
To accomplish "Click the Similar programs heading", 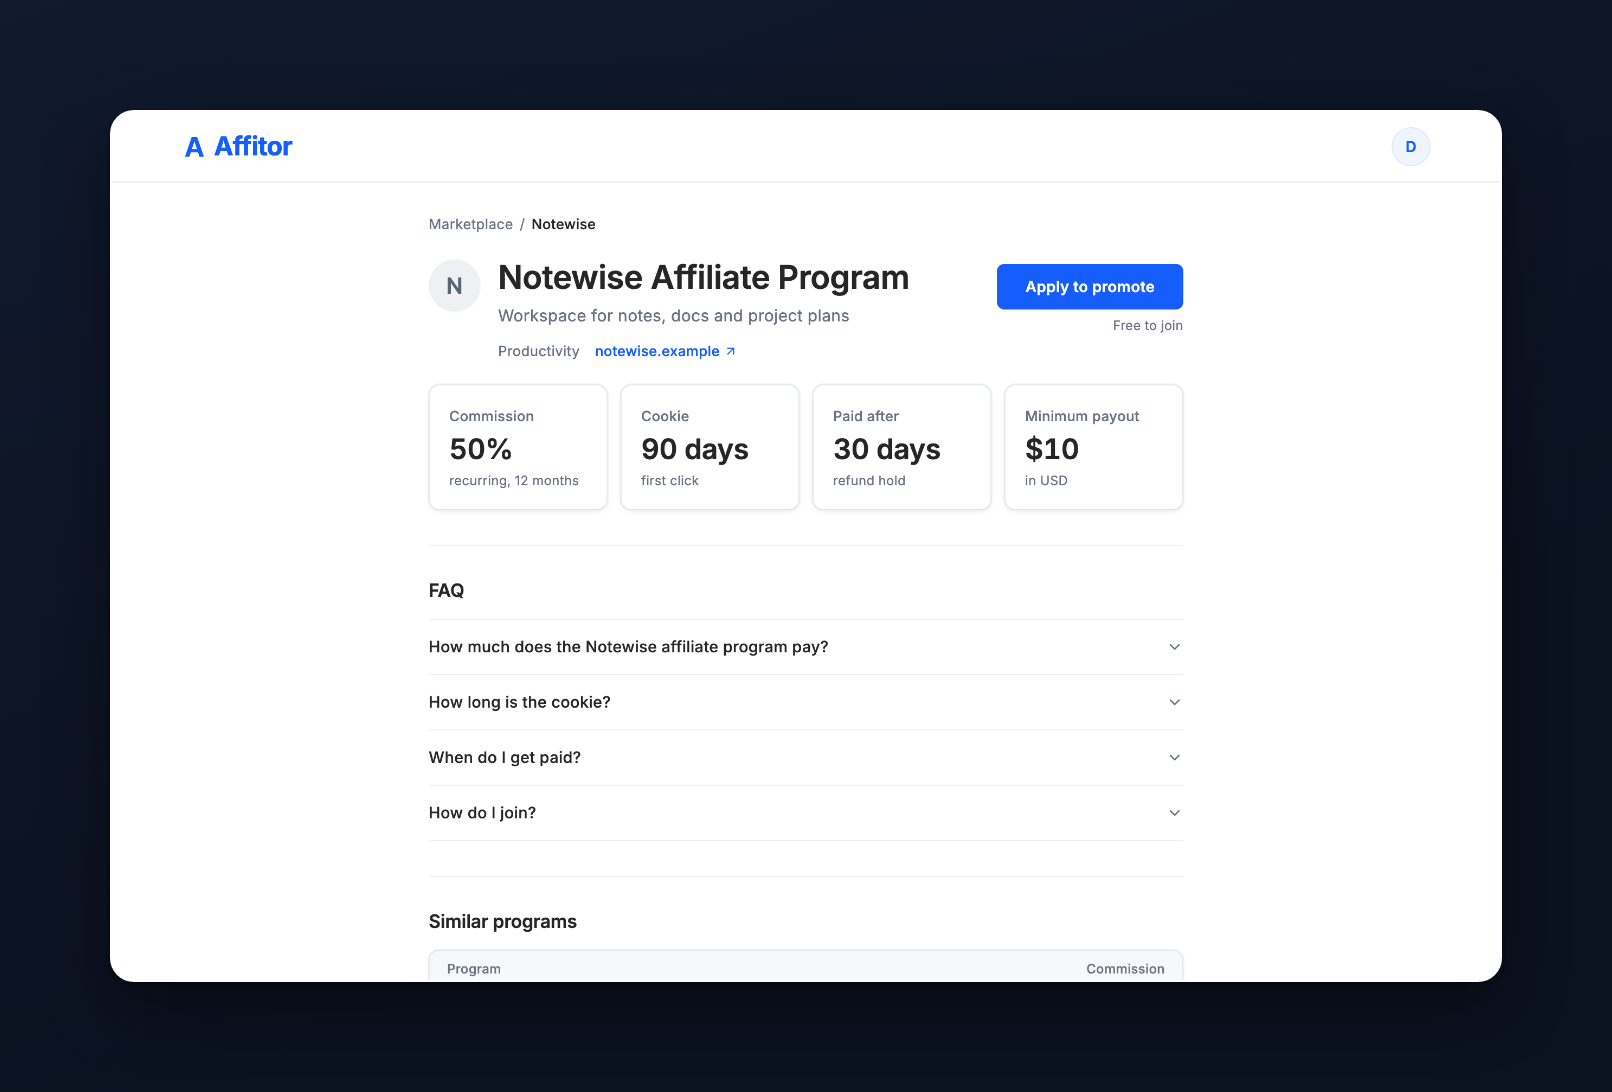I will 502,922.
